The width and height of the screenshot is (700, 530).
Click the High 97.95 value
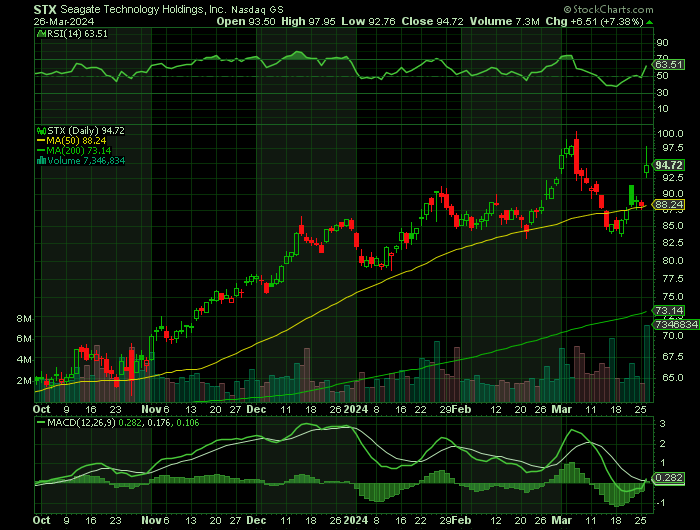[x=308, y=21]
